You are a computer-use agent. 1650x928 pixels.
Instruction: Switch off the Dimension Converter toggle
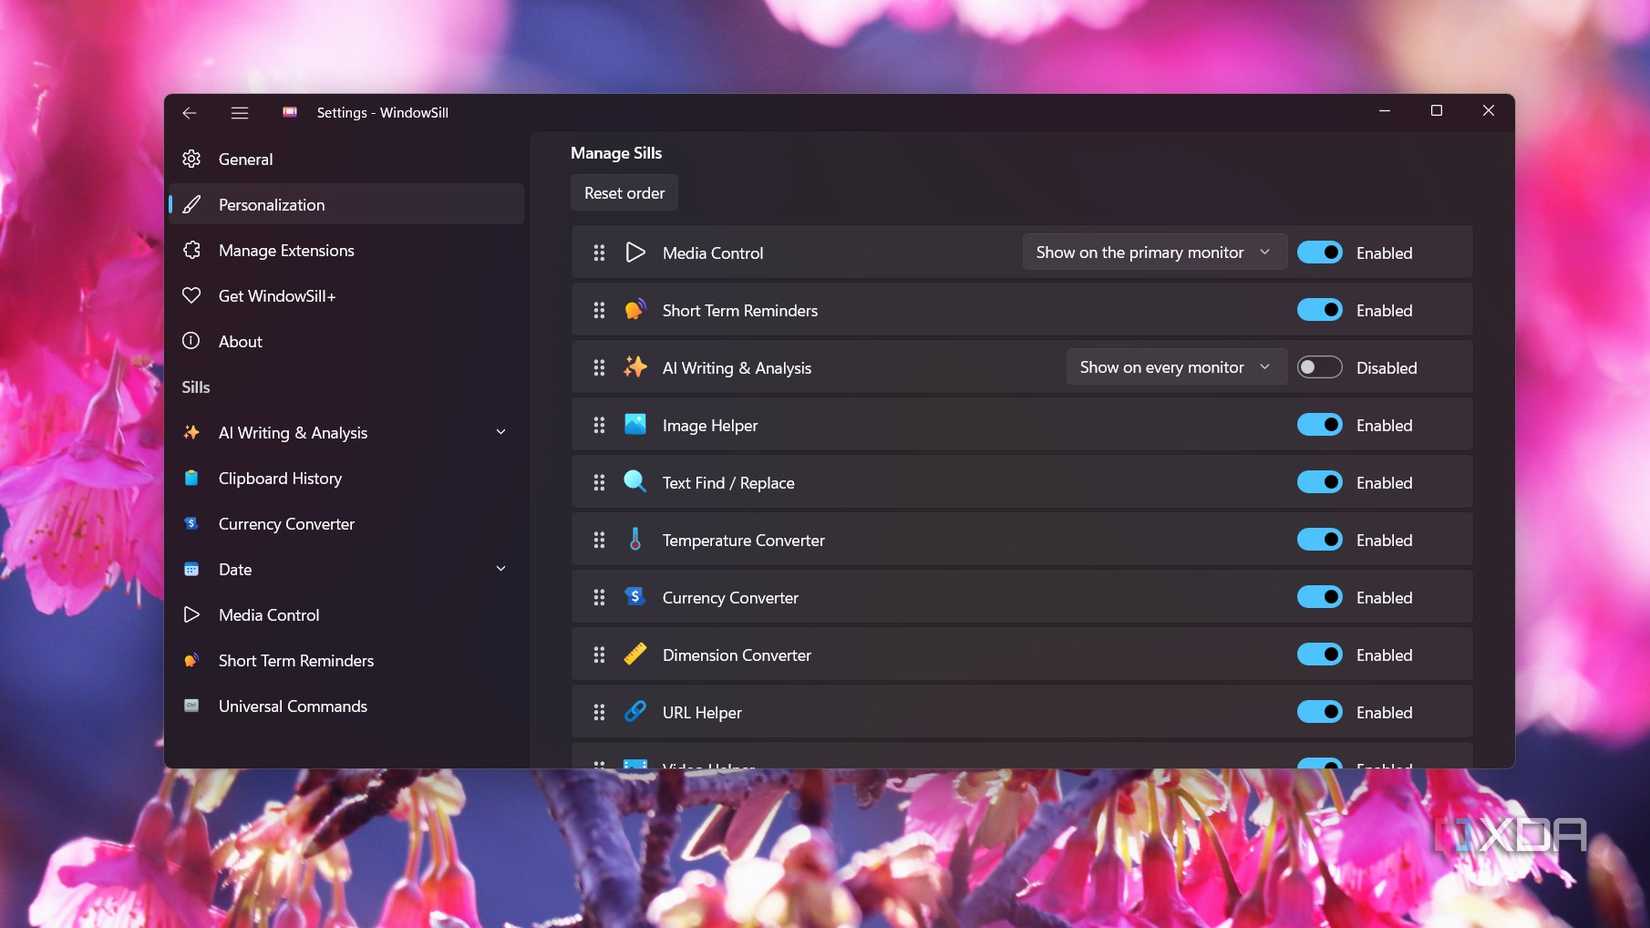click(x=1319, y=655)
